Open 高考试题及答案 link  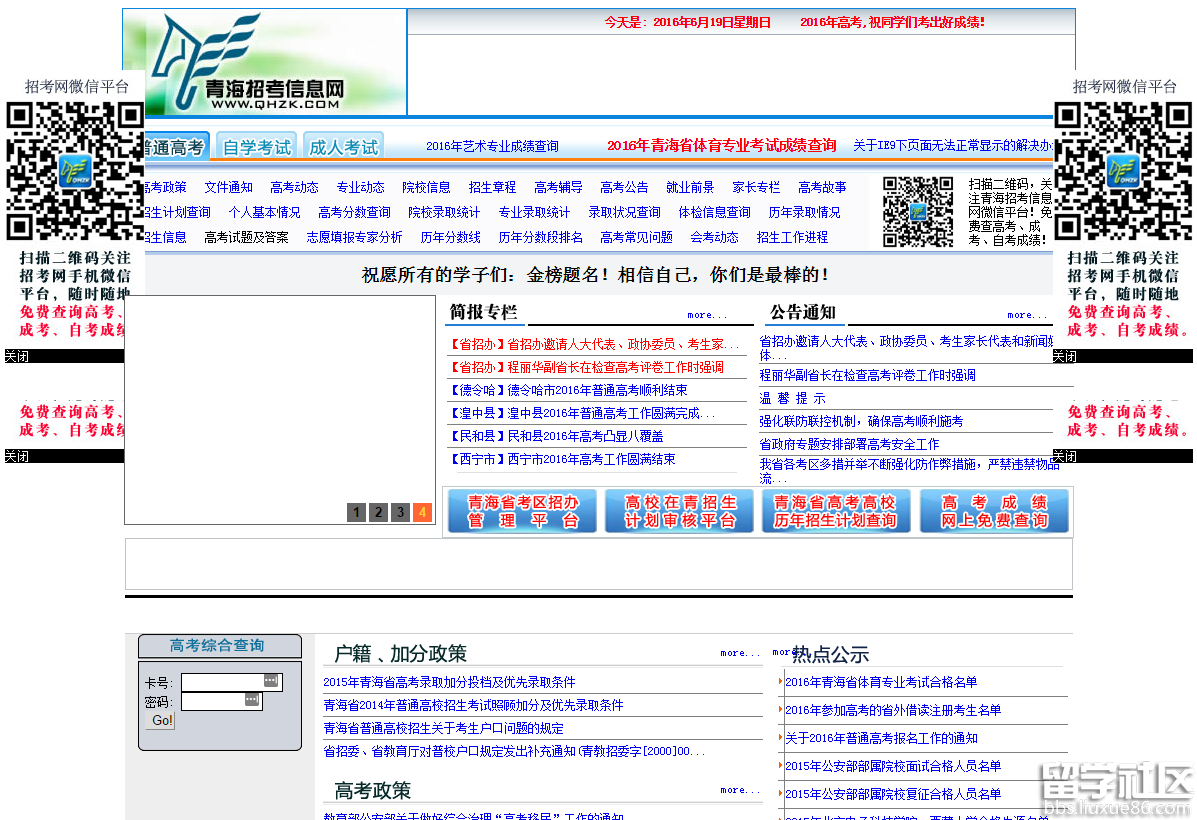click(x=247, y=237)
